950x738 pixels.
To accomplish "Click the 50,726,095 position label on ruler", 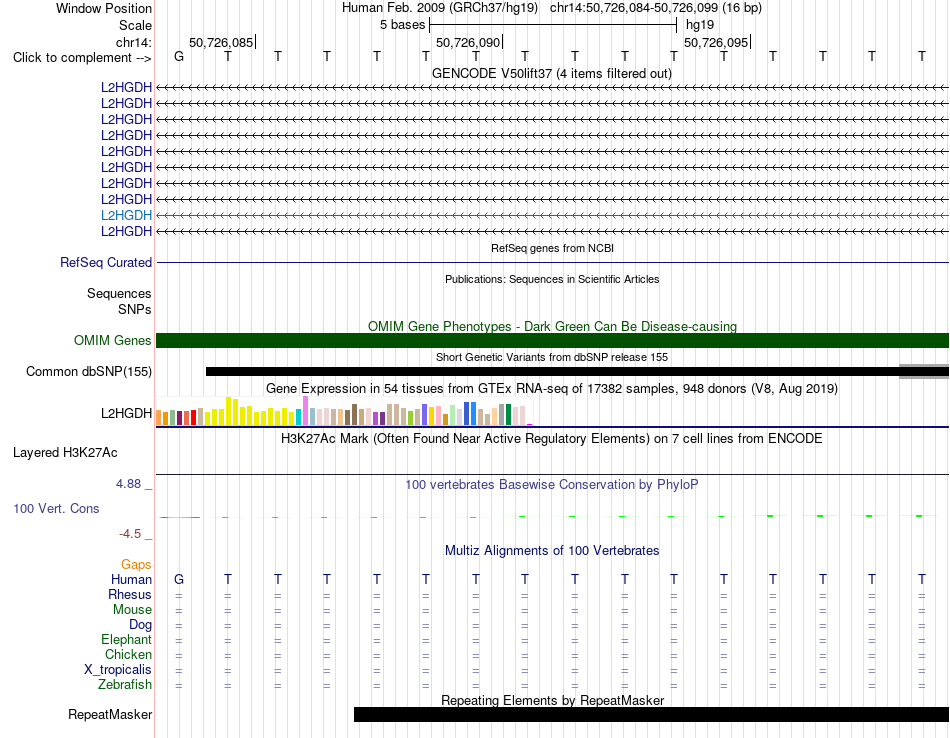I will click(x=716, y=42).
